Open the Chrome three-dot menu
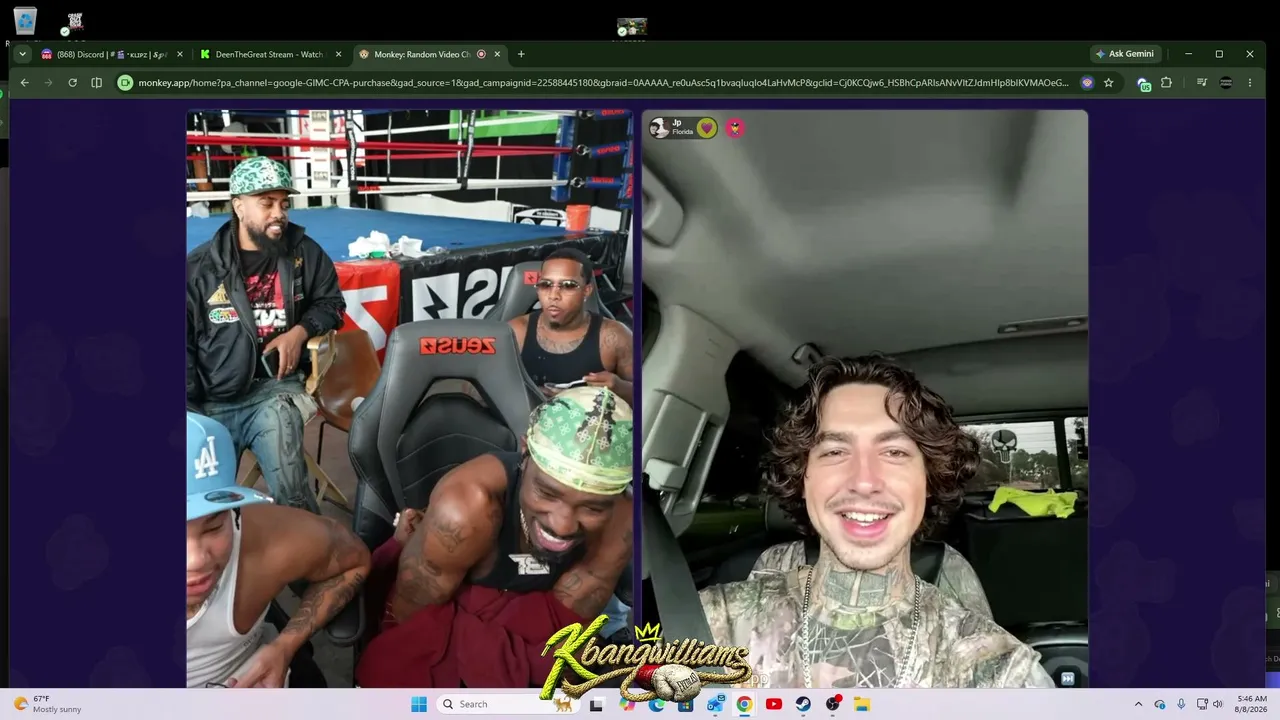This screenshot has height=720, width=1280. point(1250,83)
